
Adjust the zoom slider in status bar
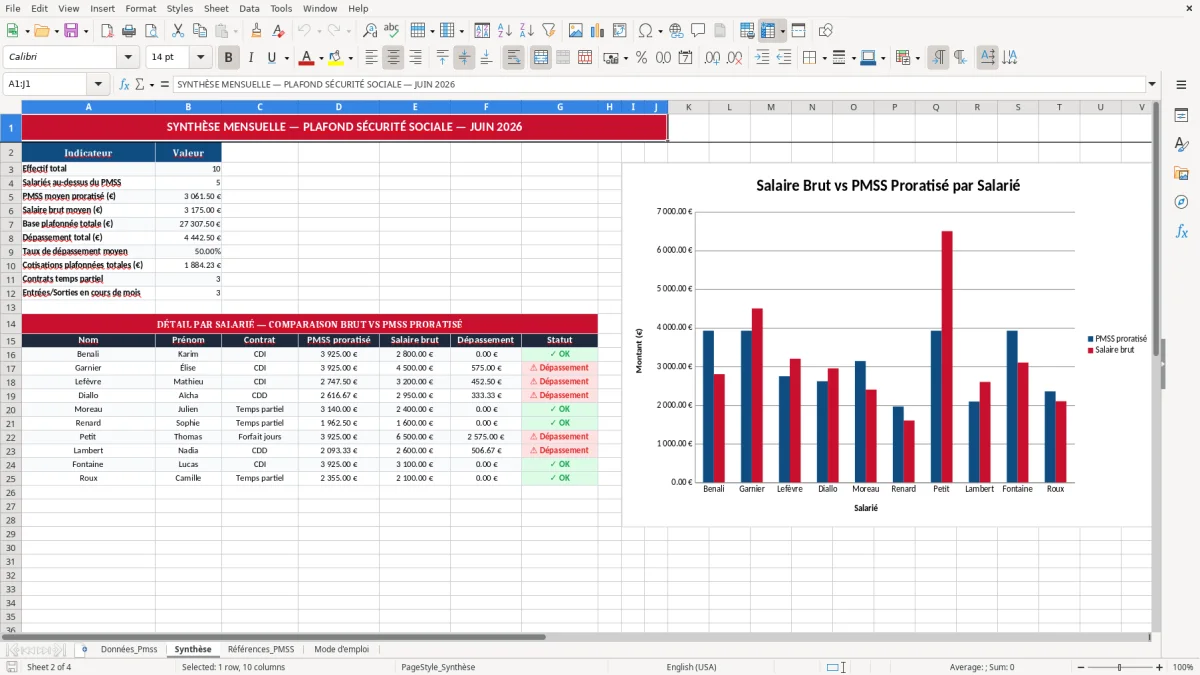pos(1119,667)
